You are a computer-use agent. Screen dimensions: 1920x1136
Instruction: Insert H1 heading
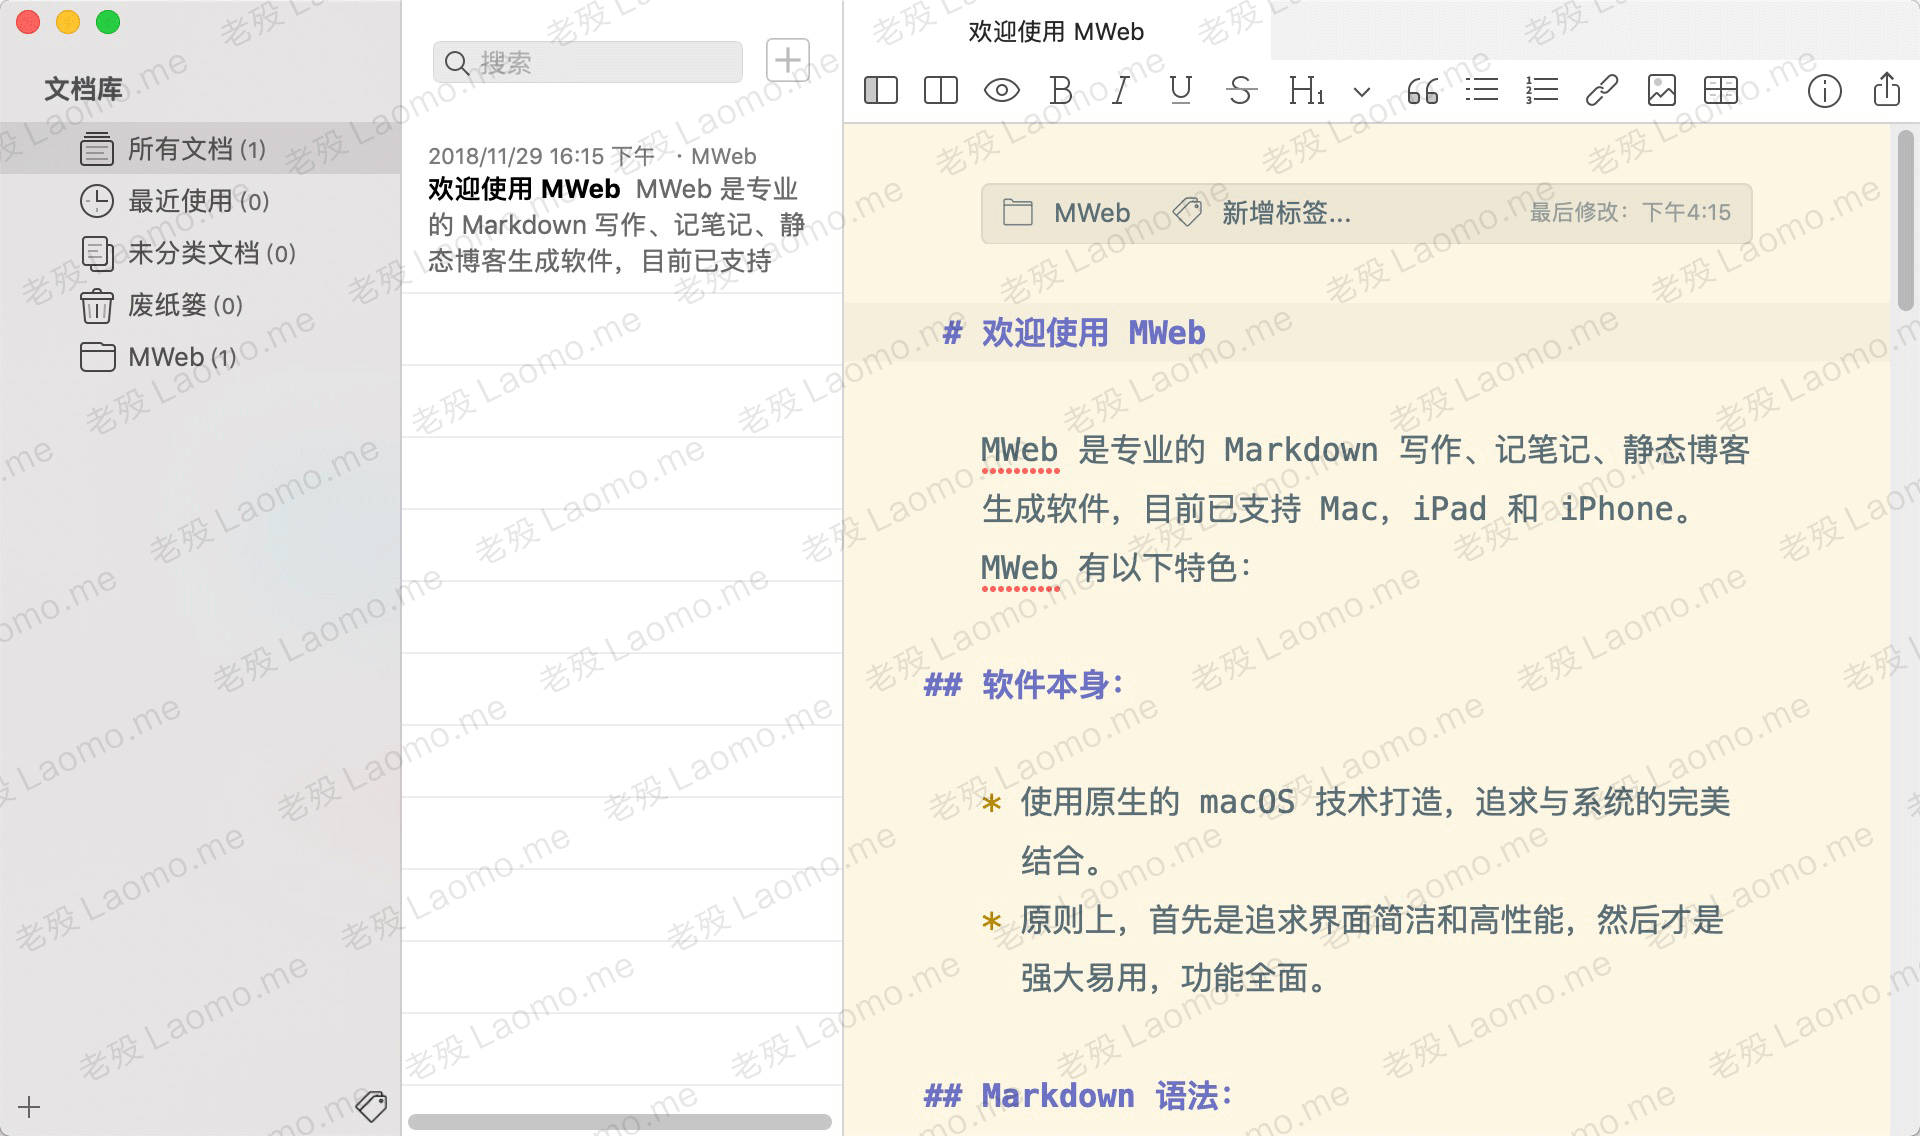[1306, 90]
